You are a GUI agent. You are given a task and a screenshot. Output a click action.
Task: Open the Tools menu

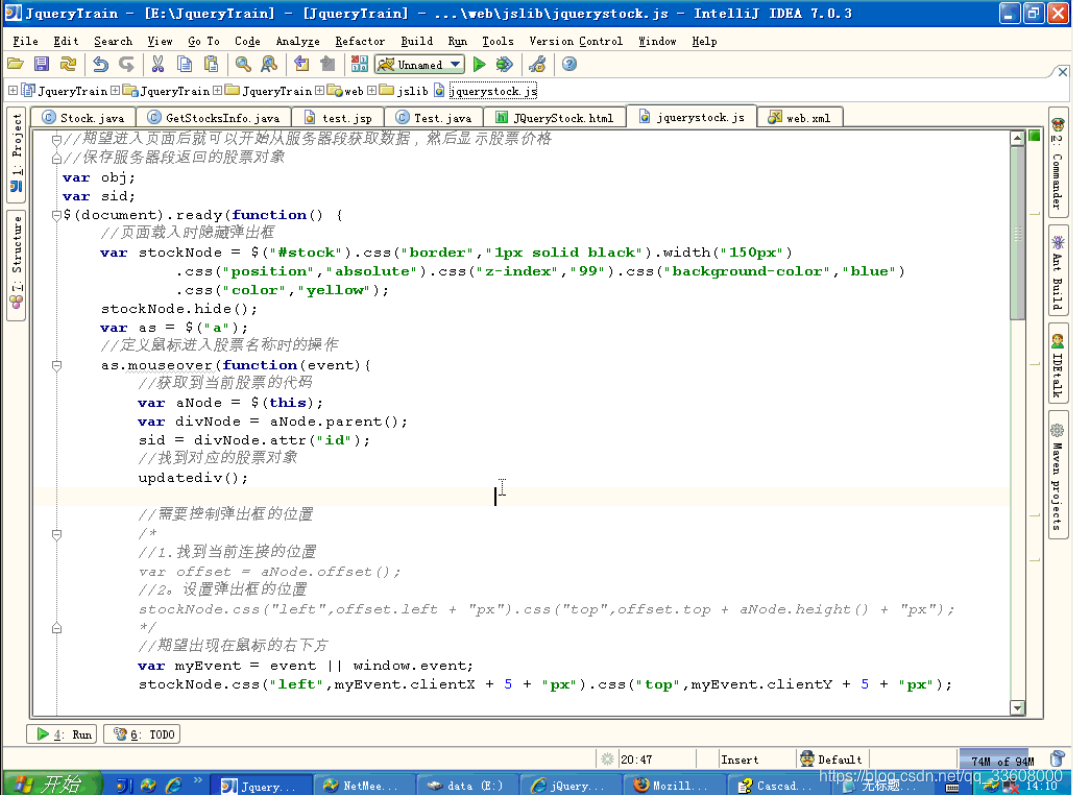pyautogui.click(x=497, y=41)
